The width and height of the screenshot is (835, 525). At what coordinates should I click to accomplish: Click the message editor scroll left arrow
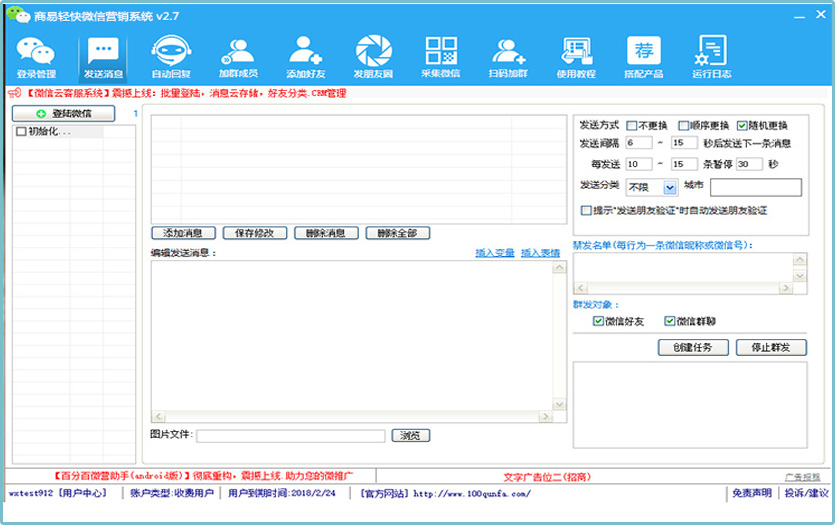(x=158, y=416)
